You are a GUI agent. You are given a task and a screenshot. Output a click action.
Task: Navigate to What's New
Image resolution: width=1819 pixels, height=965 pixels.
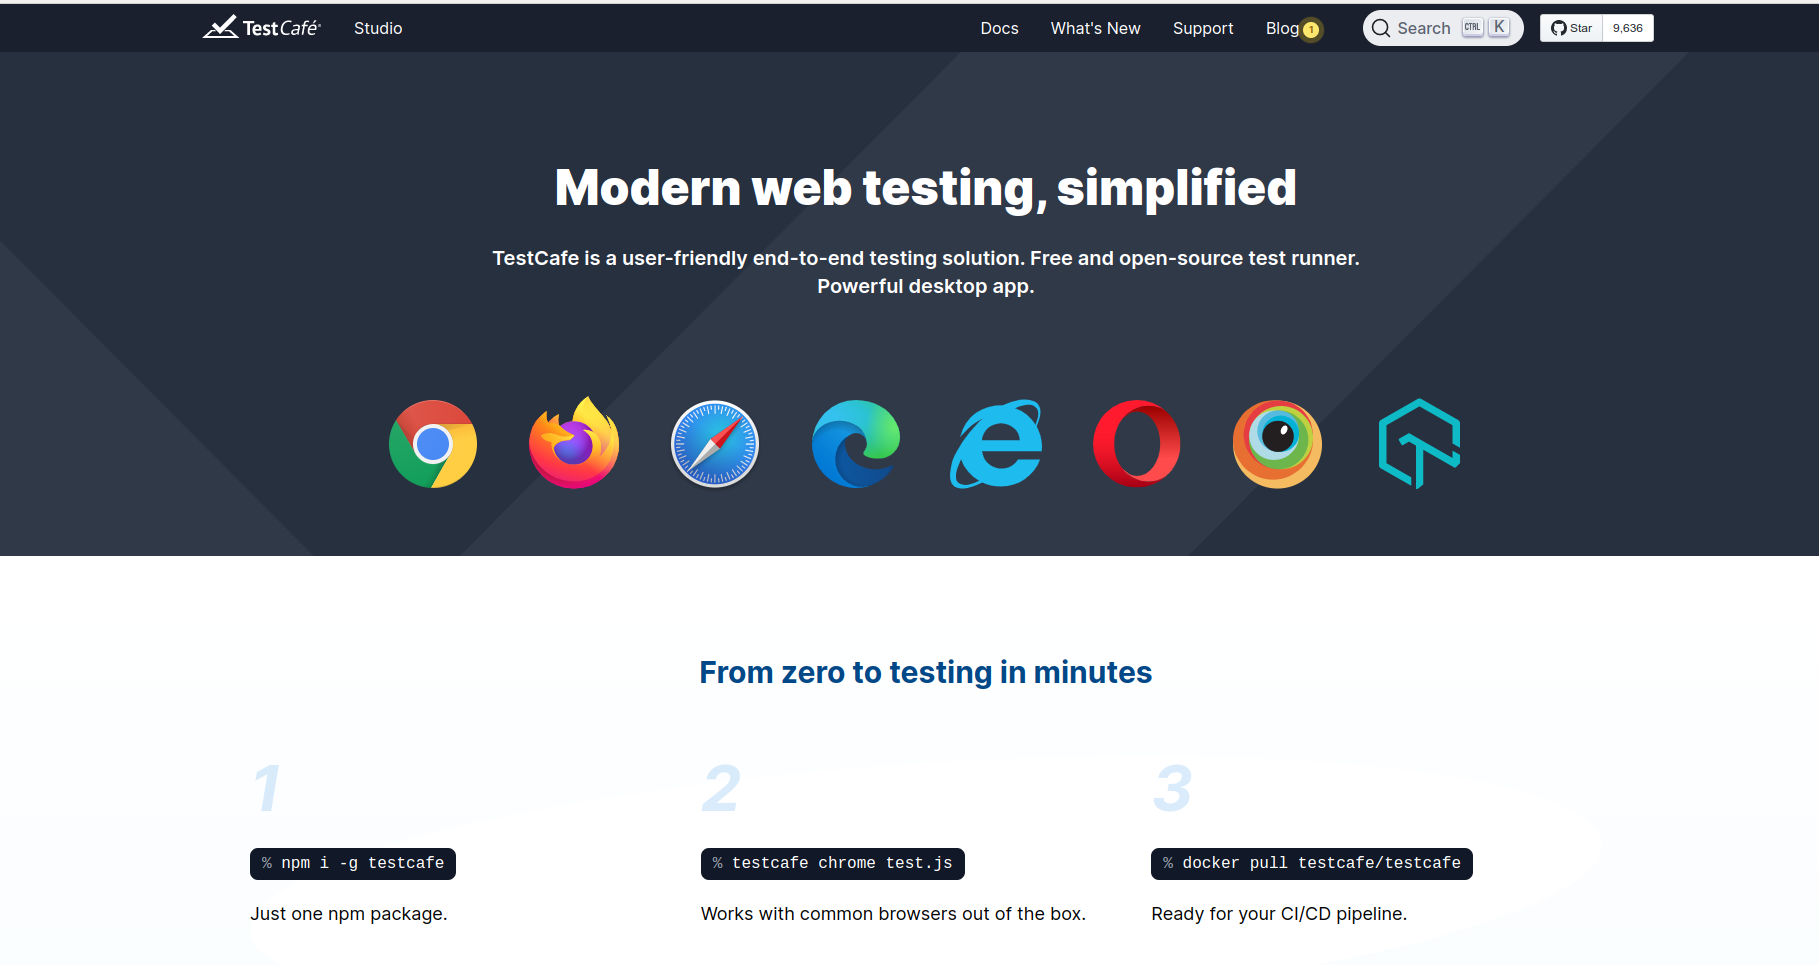tap(1095, 28)
